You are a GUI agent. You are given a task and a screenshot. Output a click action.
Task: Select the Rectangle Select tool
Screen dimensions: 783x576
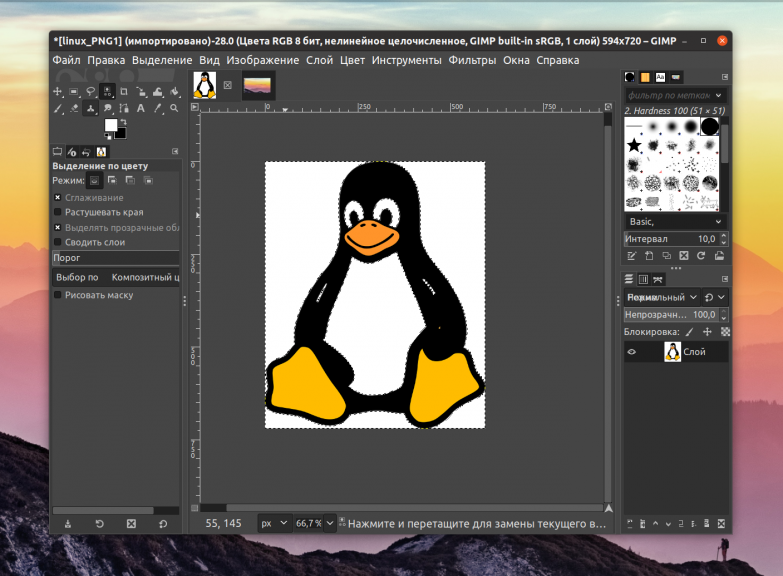pyautogui.click(x=74, y=91)
